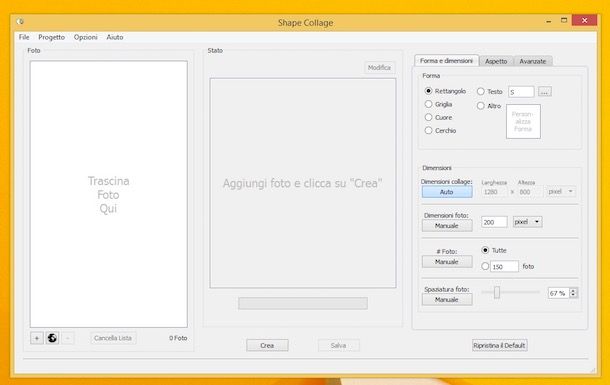Click the Personalizza Forma custom shape box
The width and height of the screenshot is (610, 385).
click(x=523, y=121)
